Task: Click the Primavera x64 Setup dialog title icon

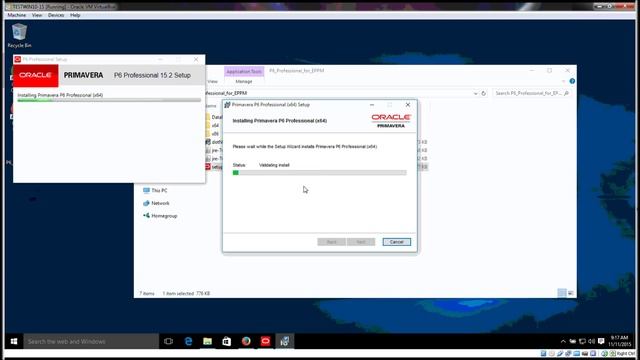Action: pyautogui.click(x=227, y=105)
